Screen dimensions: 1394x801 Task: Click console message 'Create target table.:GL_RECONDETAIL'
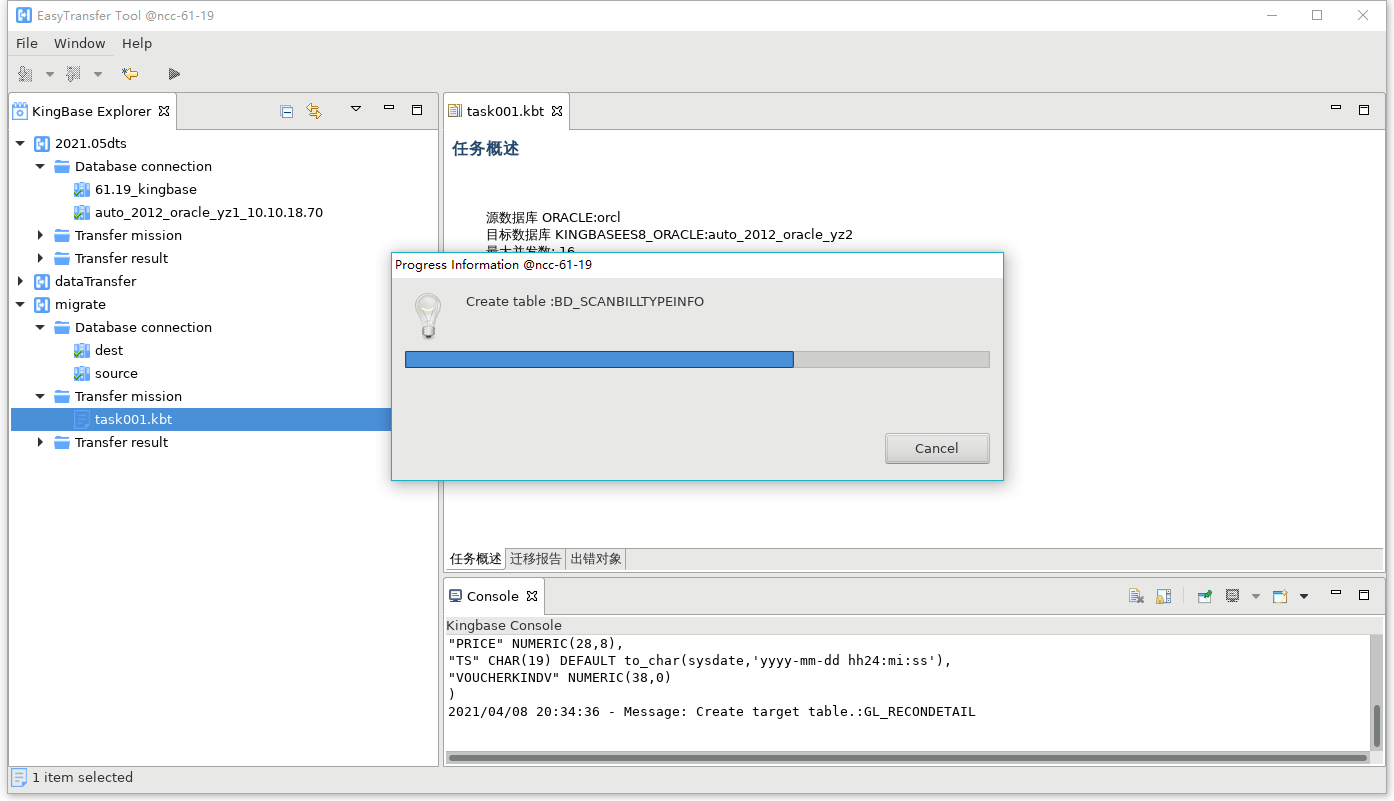pos(711,712)
